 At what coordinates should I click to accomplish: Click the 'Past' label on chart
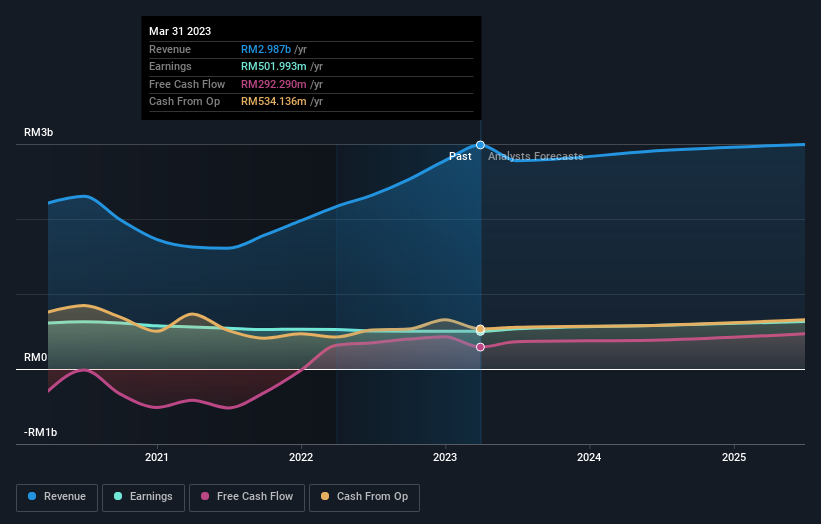coord(460,156)
